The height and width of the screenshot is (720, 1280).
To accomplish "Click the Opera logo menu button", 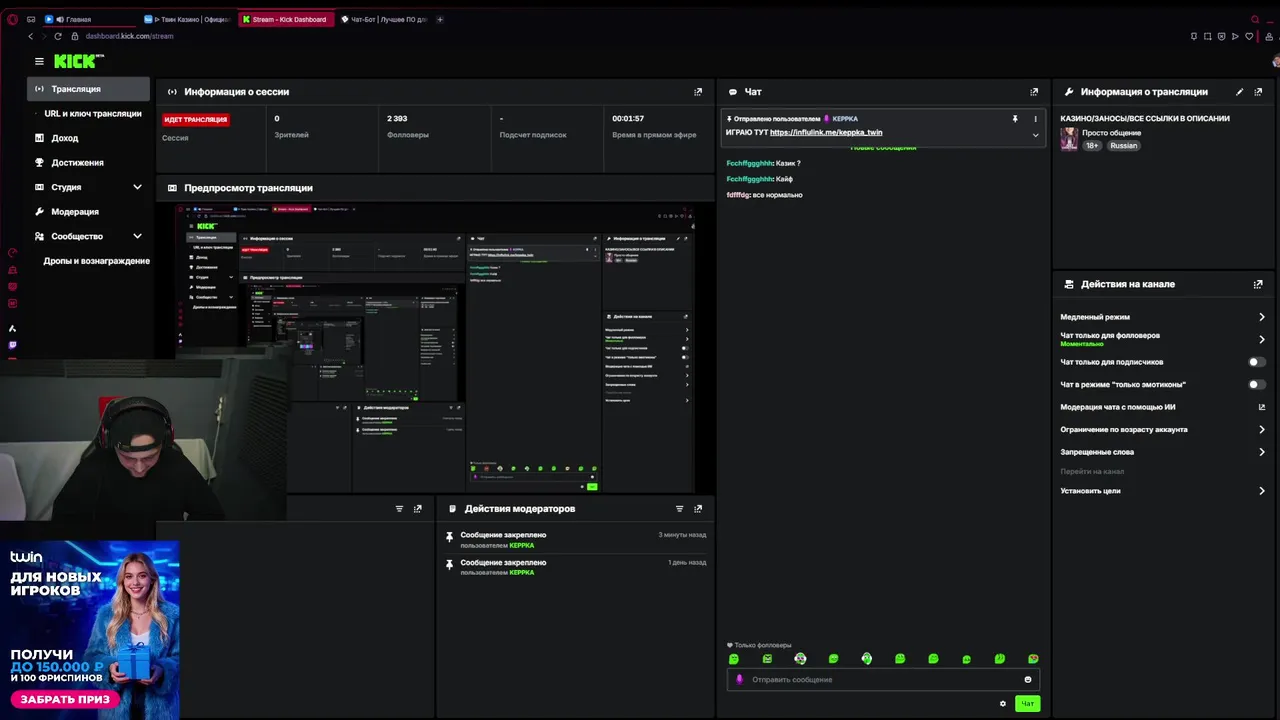I will click(x=12, y=19).
